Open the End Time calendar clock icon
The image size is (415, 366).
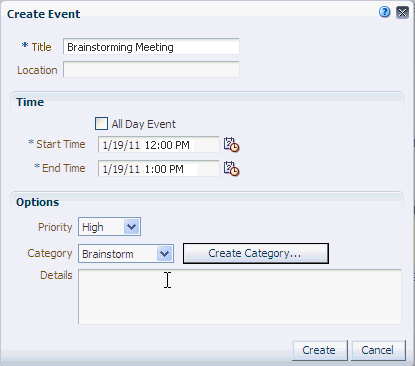click(231, 169)
